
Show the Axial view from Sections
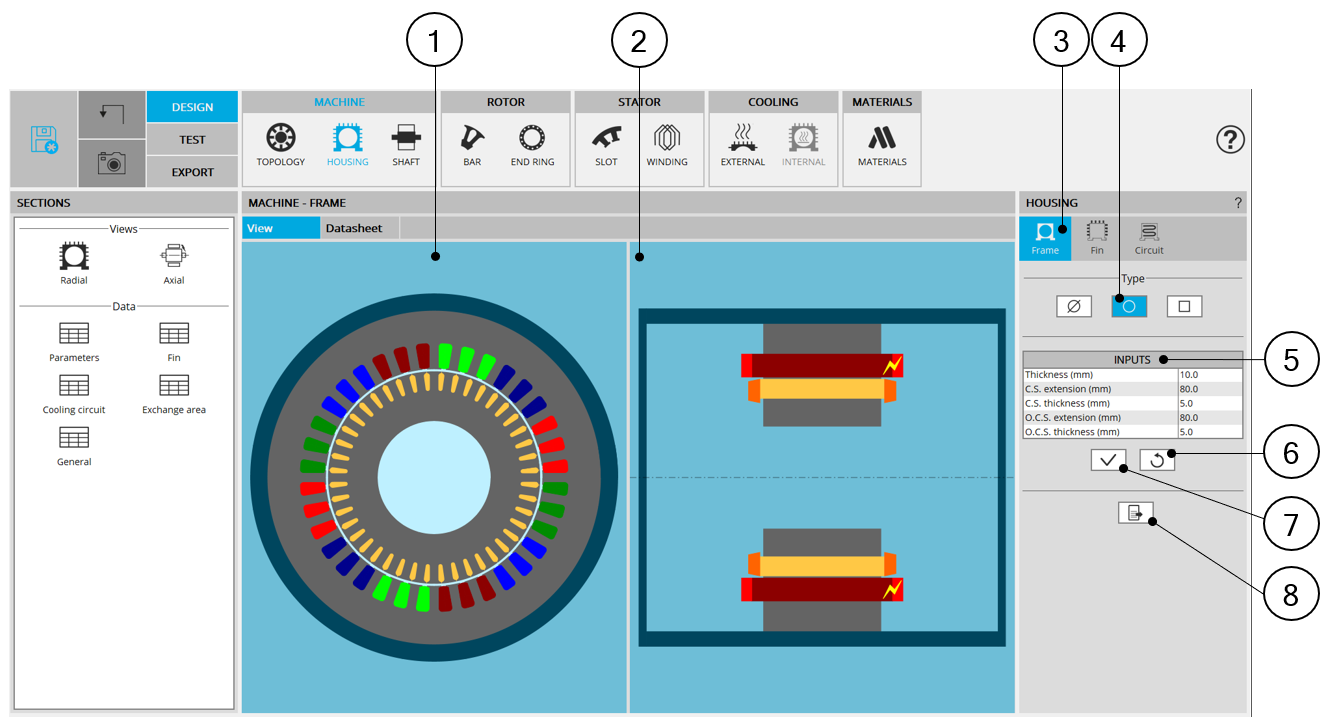click(x=174, y=264)
